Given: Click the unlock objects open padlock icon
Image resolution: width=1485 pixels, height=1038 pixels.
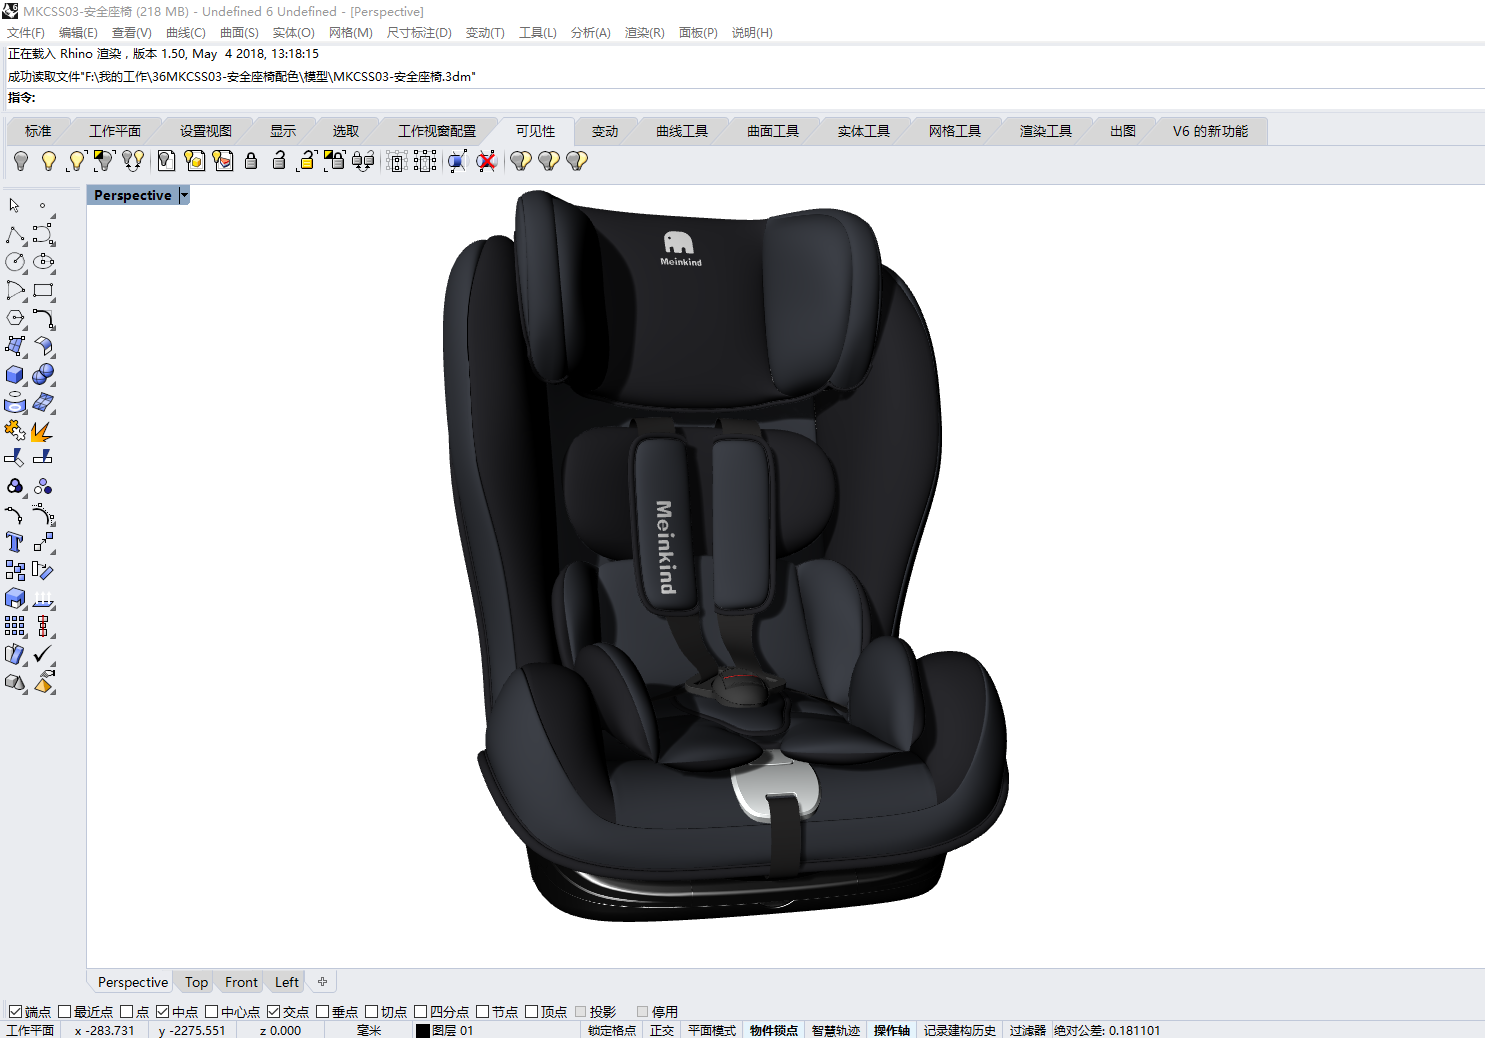Looking at the screenshot, I should coord(279,160).
